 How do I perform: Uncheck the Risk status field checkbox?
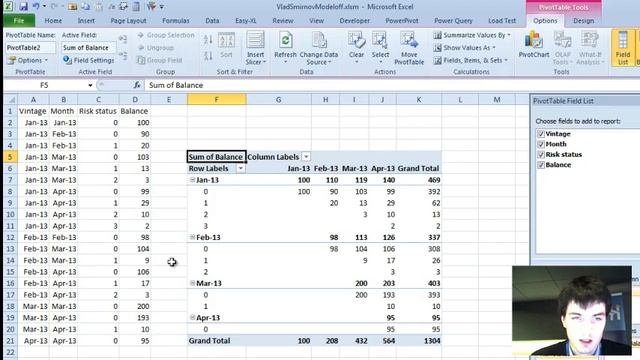541,154
